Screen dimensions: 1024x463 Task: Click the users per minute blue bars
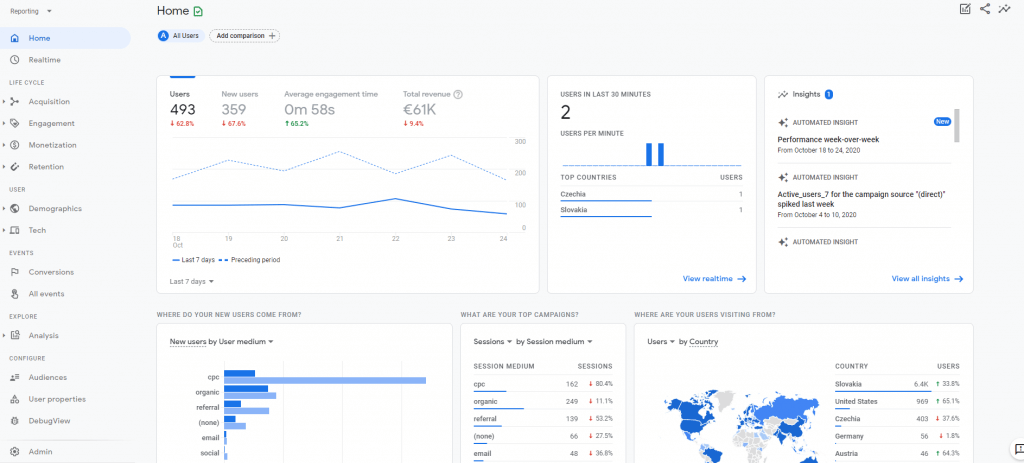655,155
